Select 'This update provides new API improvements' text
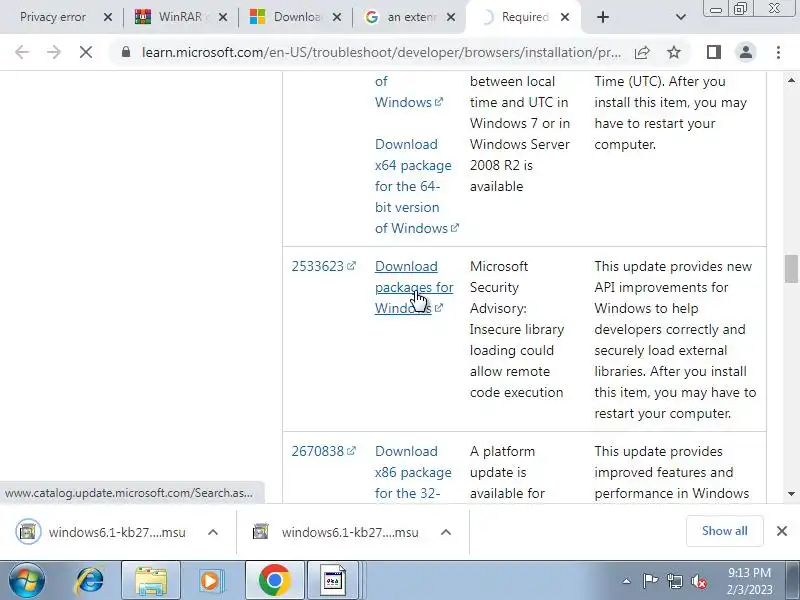 (675, 340)
